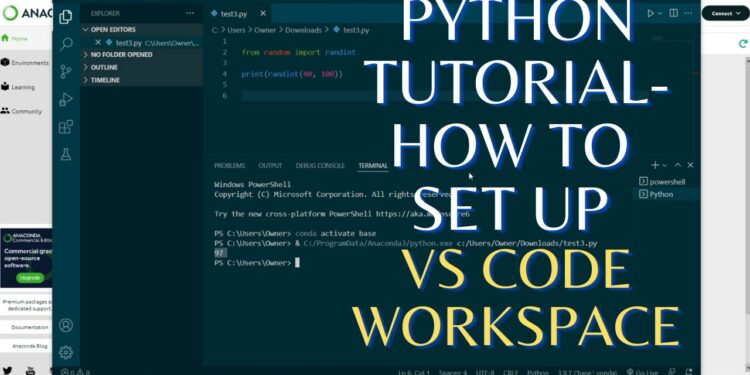
Task: Run the Python file with play icon
Action: point(651,13)
